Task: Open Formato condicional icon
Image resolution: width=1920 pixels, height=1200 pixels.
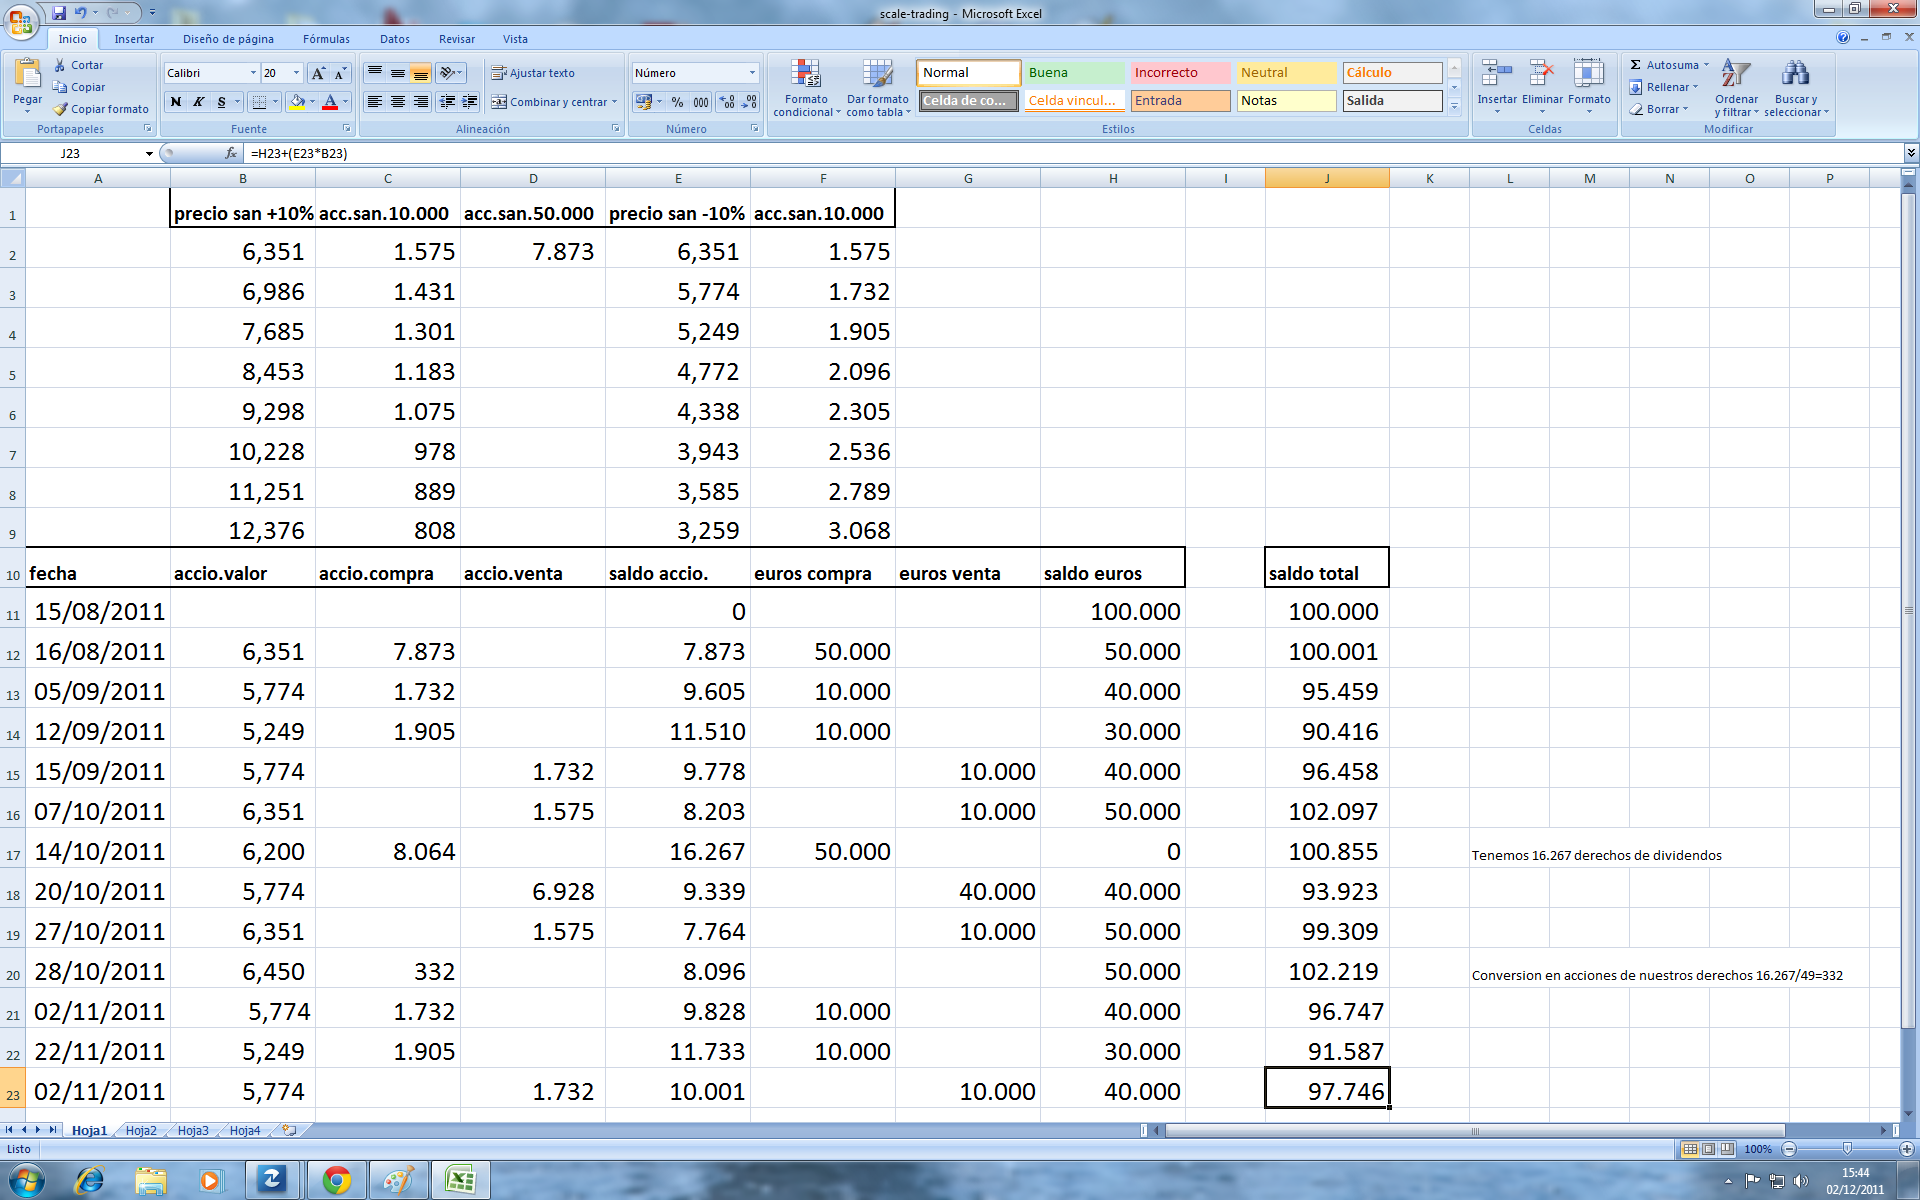Action: [x=806, y=76]
